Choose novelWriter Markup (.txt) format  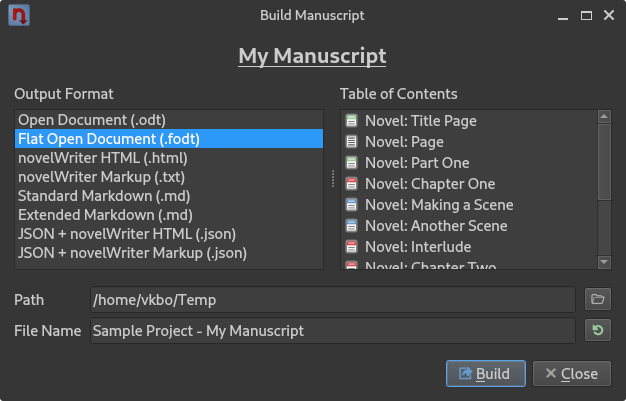[x=169, y=177]
